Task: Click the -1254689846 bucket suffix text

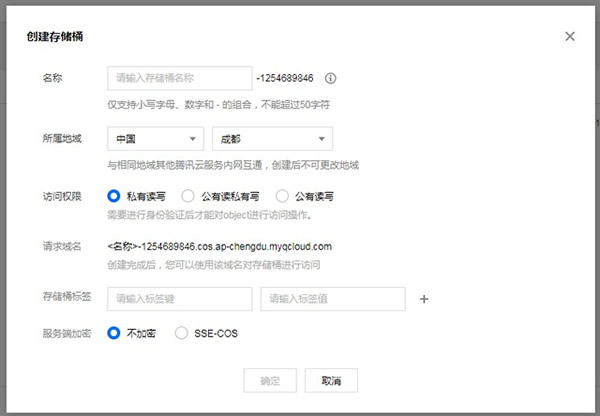Action: pos(285,78)
